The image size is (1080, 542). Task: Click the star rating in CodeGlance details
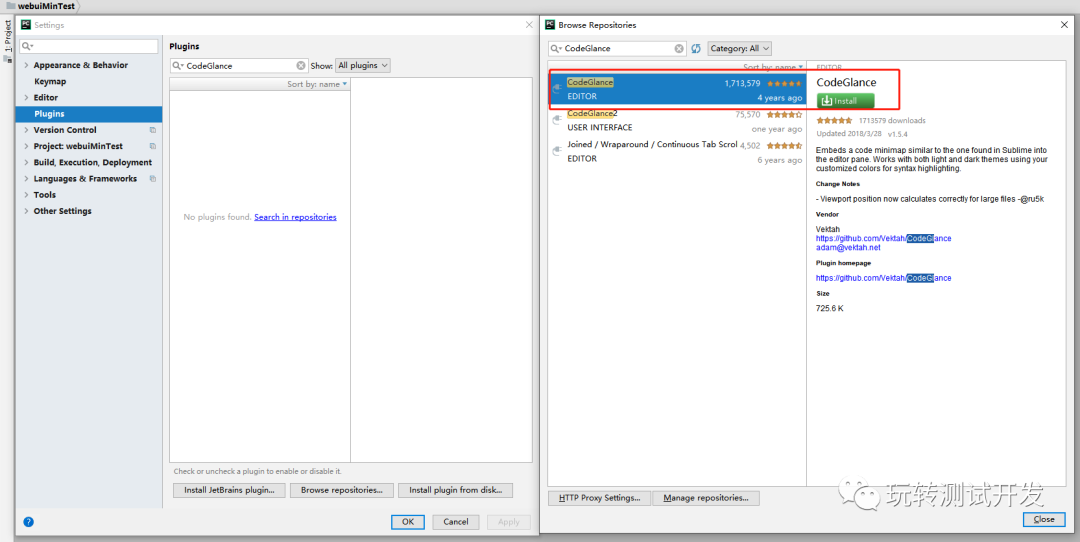pyautogui.click(x=834, y=121)
